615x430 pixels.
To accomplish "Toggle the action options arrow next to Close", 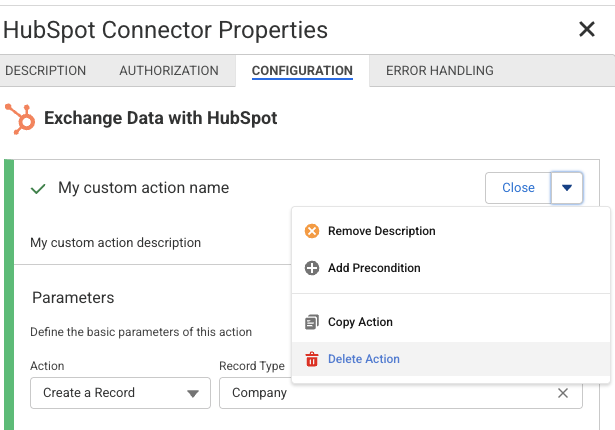I will (567, 188).
